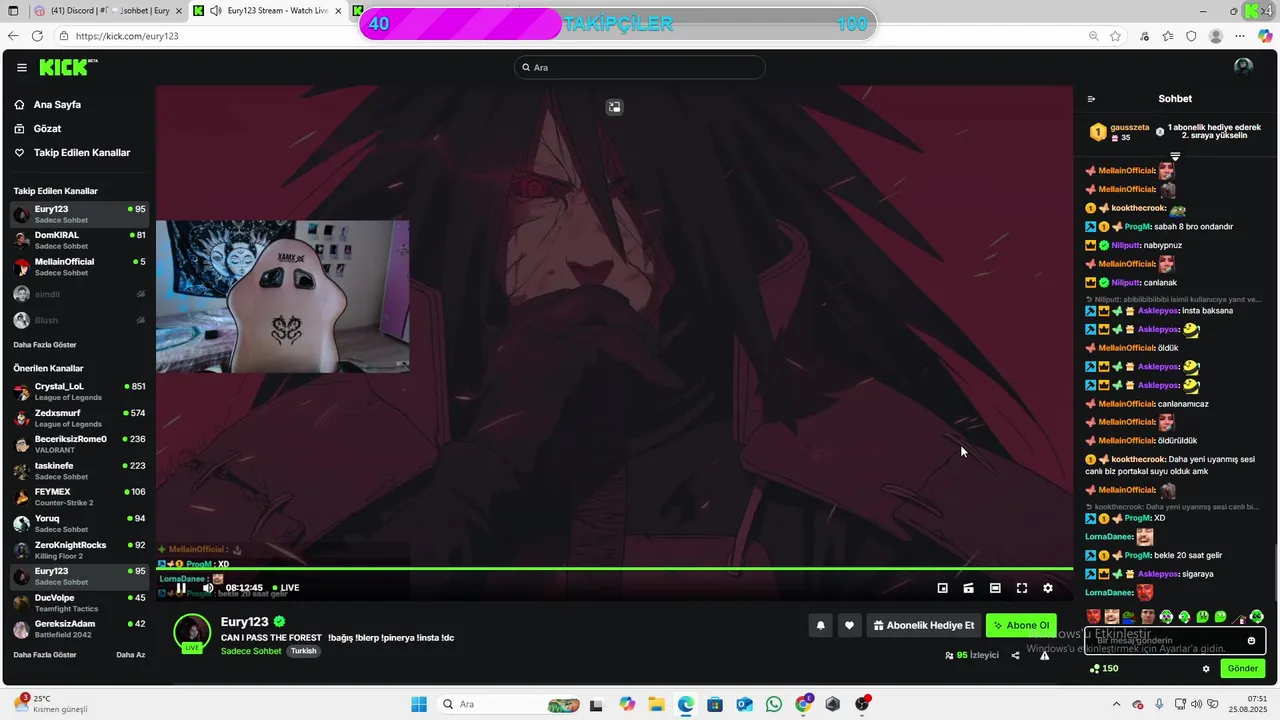The image size is (1280, 720).
Task: Click Abonelik Hediye Et button
Action: (924, 625)
